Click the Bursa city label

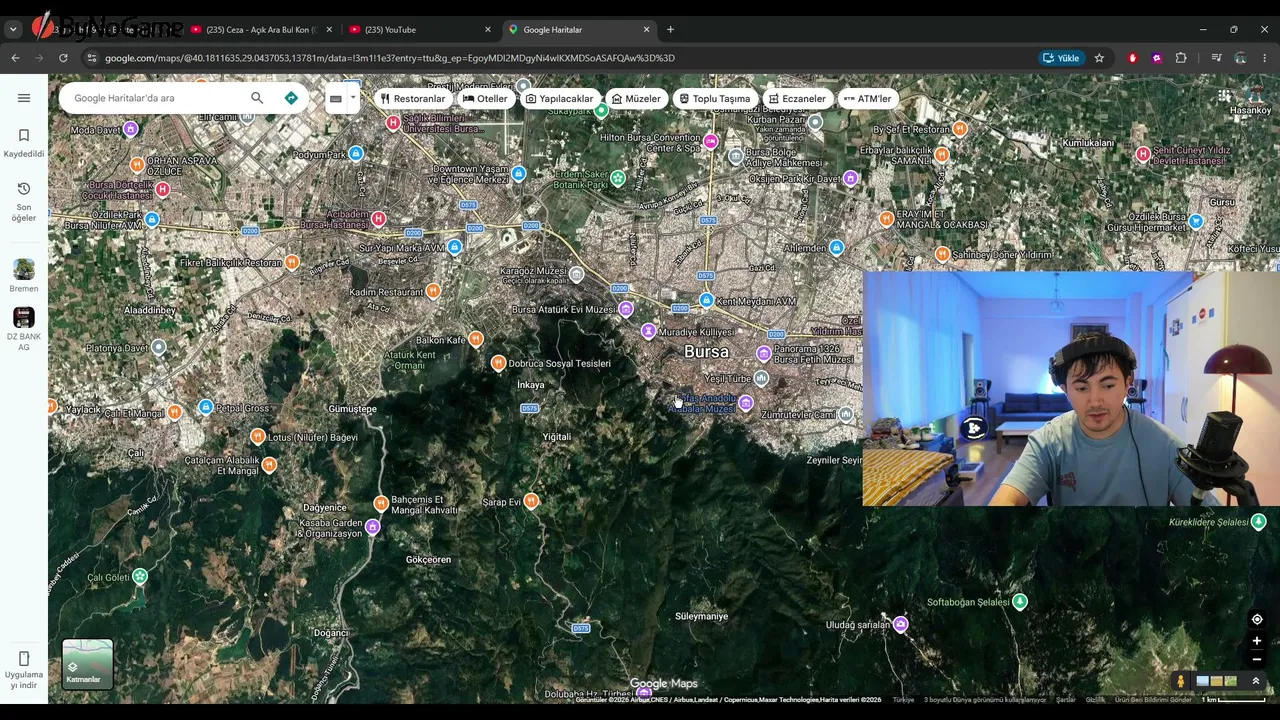pyautogui.click(x=706, y=352)
